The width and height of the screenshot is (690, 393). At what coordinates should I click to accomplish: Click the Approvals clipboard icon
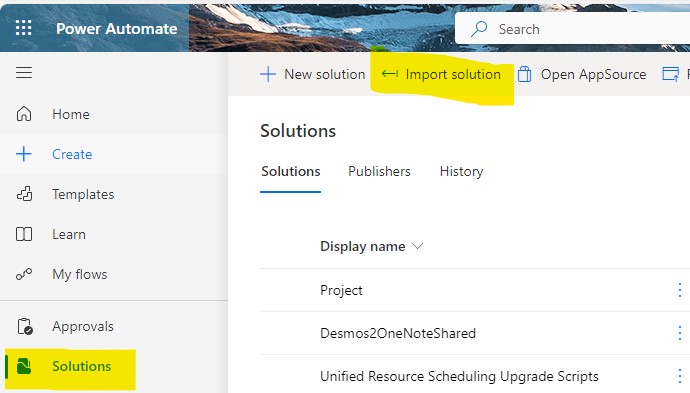click(25, 327)
